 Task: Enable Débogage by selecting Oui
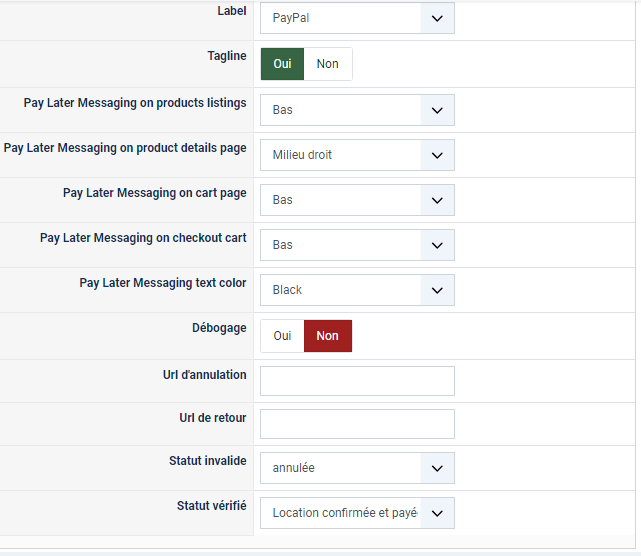coord(282,336)
